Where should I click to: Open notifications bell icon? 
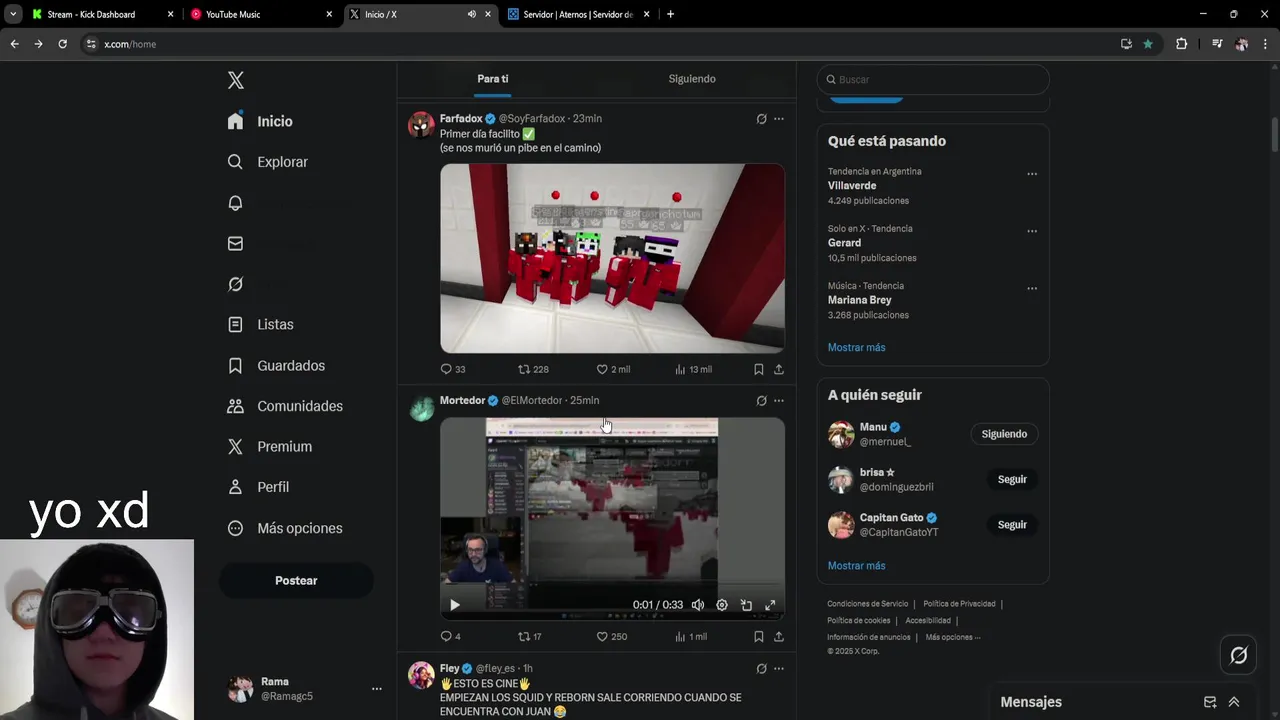pos(235,203)
